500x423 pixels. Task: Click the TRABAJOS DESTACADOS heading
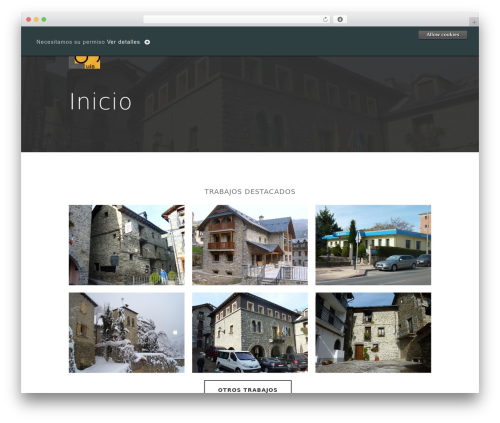pyautogui.click(x=250, y=192)
